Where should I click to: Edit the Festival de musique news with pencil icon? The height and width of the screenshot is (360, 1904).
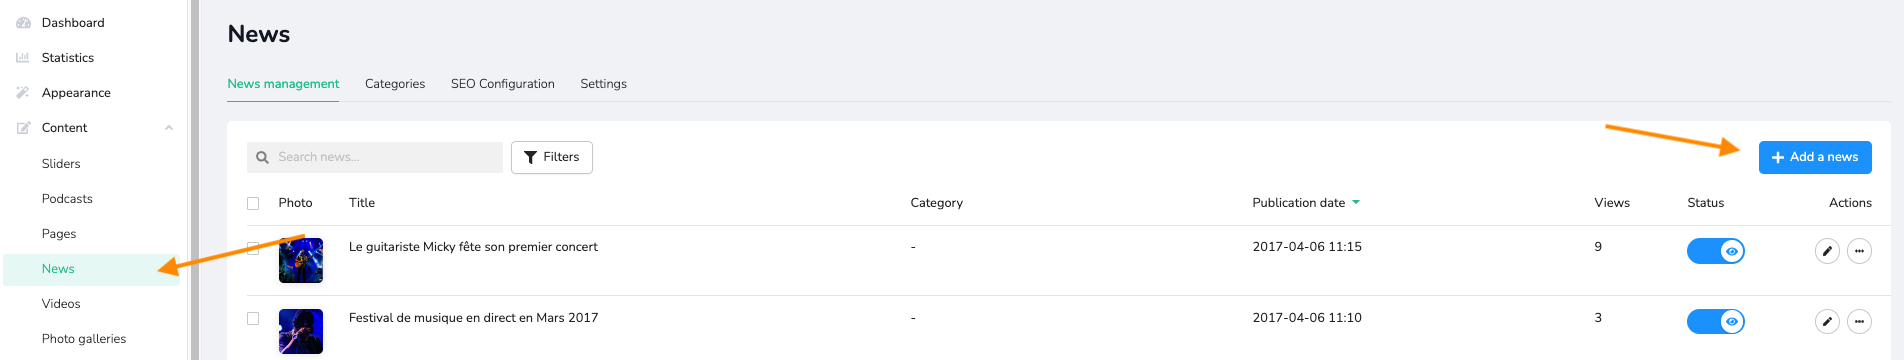coord(1827,322)
